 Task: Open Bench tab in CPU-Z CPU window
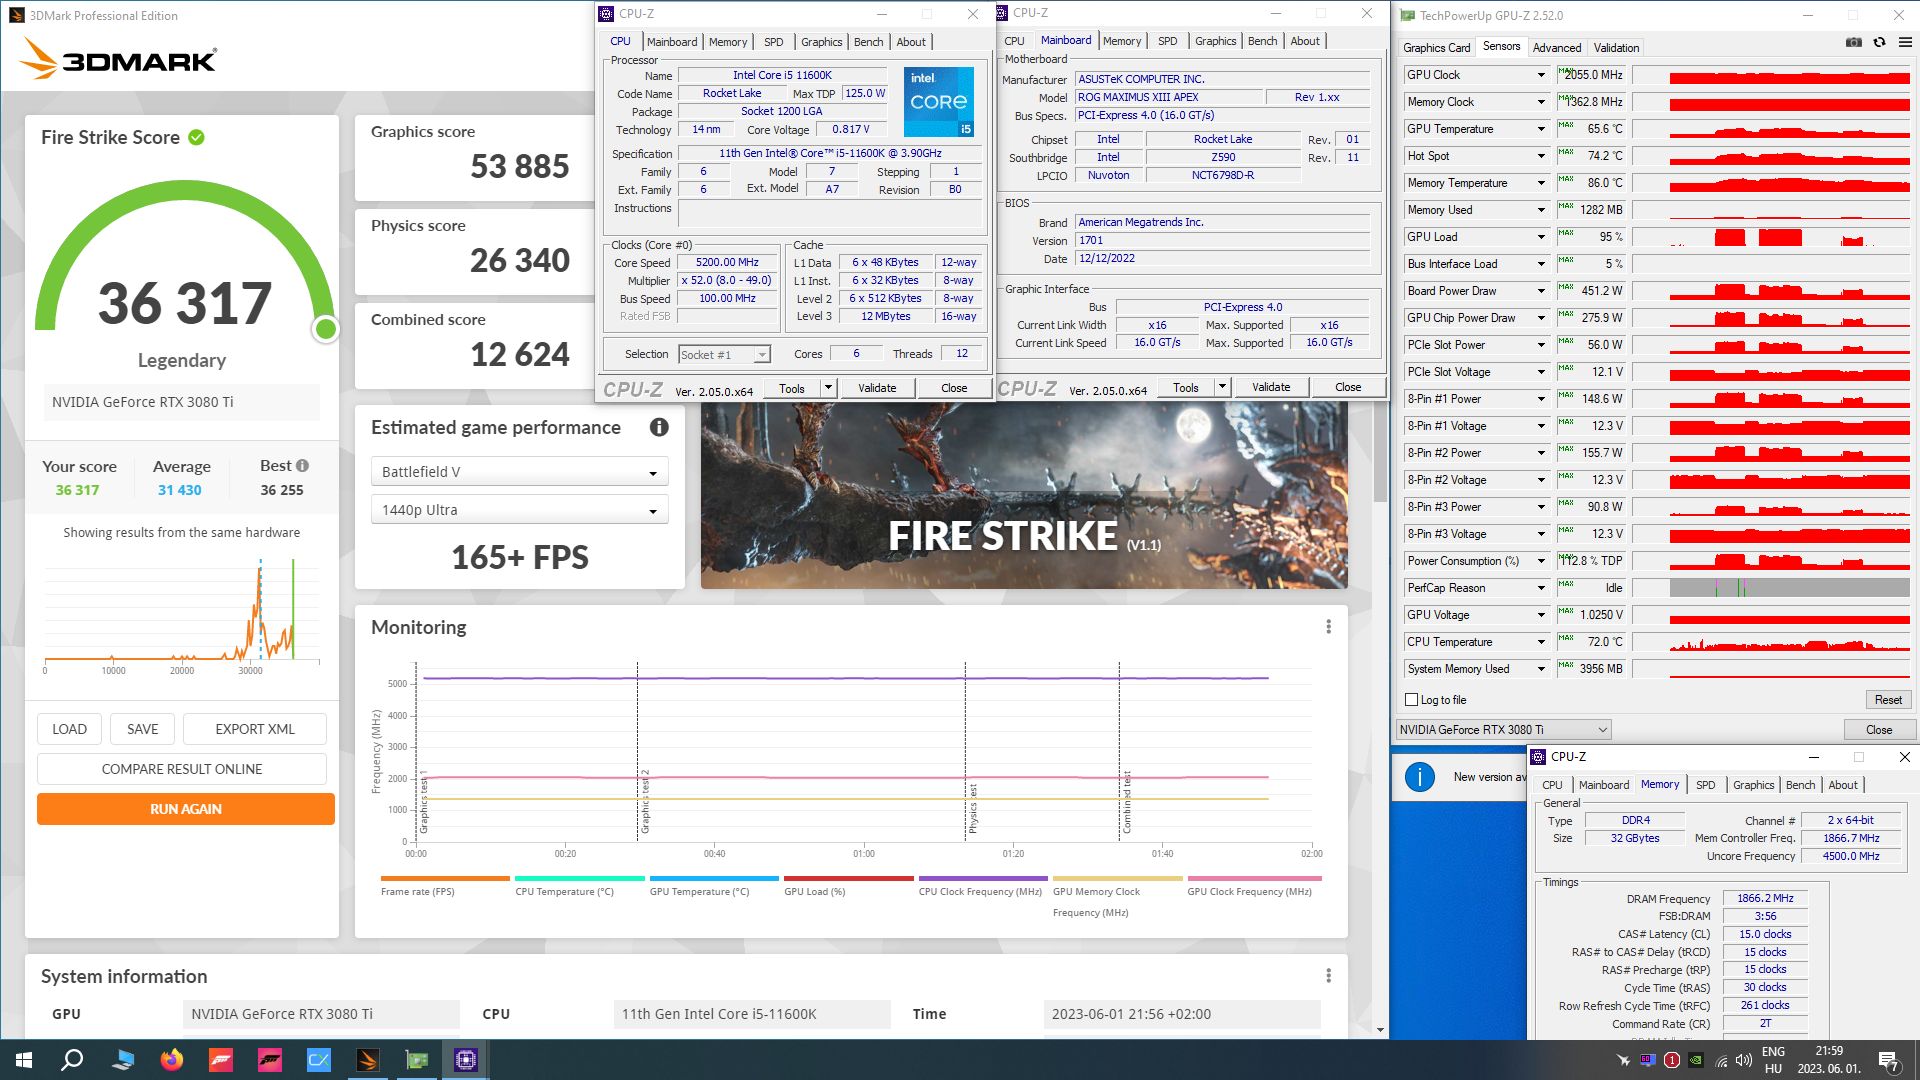click(x=868, y=42)
